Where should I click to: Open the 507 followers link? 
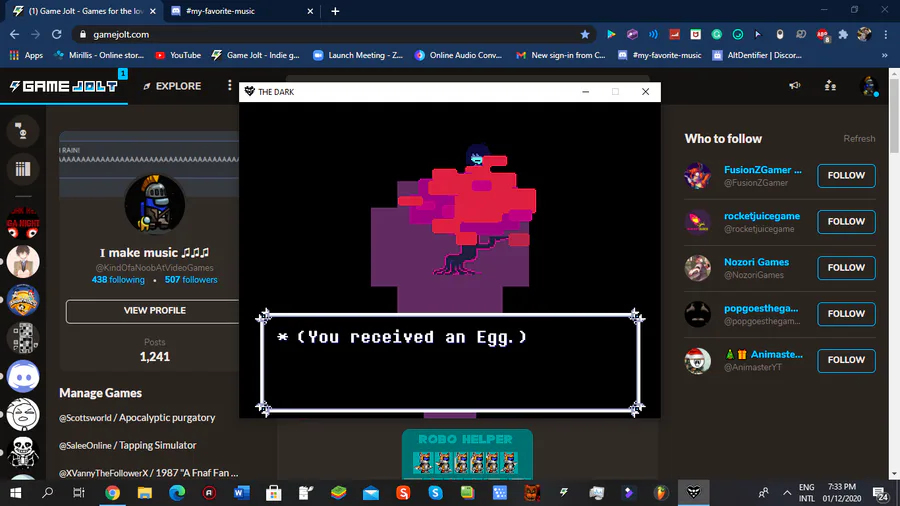[191, 280]
